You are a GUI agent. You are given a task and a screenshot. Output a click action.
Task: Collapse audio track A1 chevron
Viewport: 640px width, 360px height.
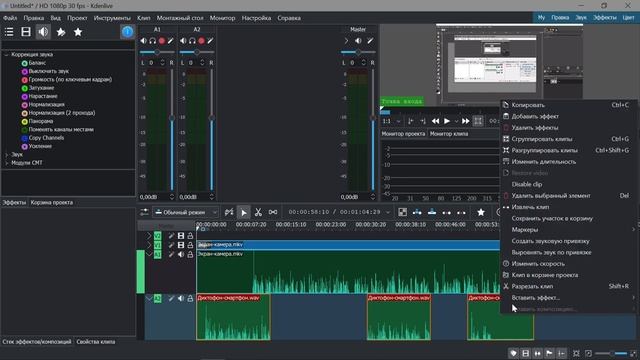149,254
